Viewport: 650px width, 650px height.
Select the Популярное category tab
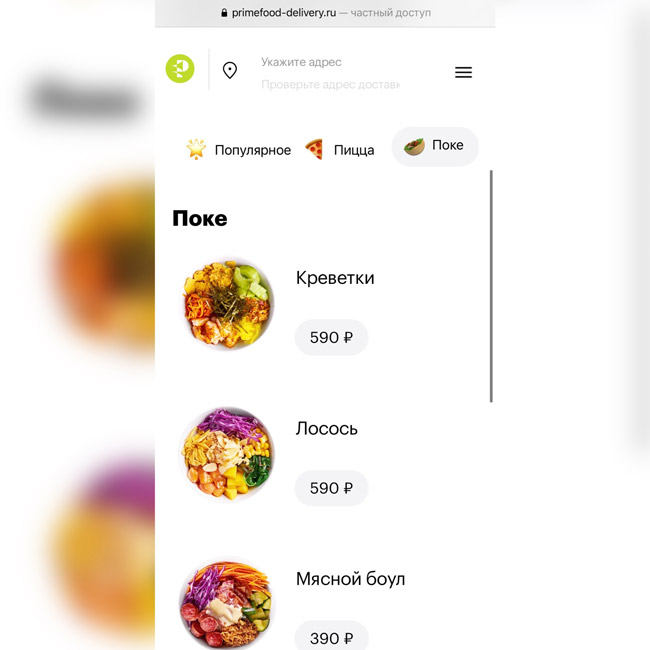coord(239,150)
